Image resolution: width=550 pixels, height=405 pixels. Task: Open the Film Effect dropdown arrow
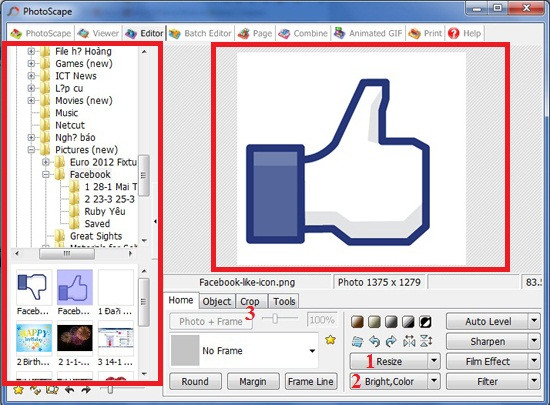point(534,361)
